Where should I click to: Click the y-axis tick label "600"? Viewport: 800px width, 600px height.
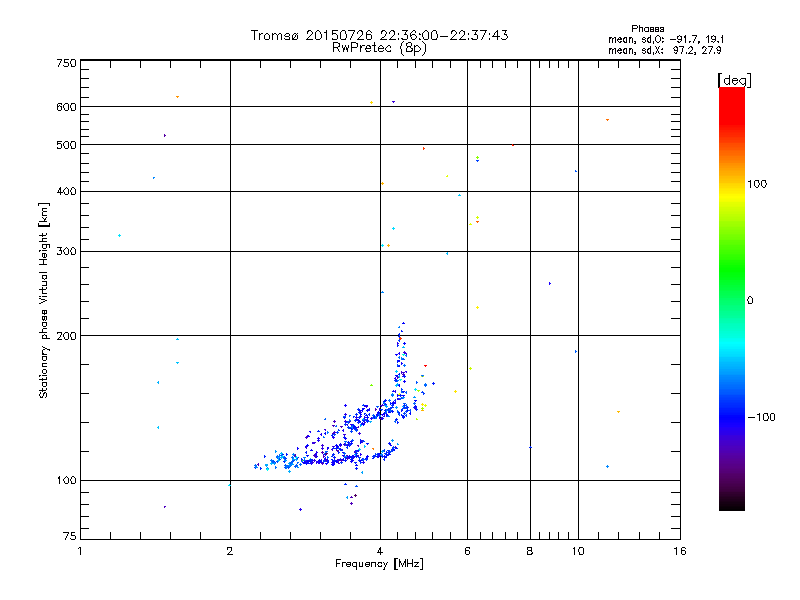67,107
